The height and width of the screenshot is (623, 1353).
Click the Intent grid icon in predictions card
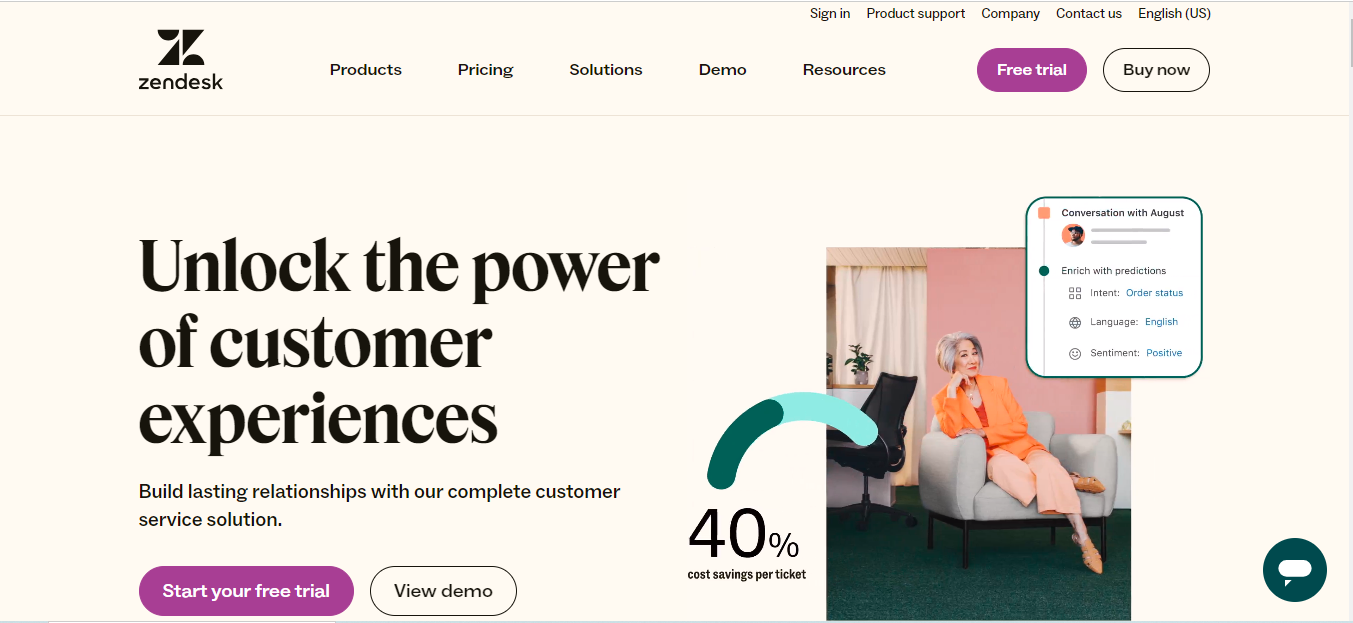pos(1075,293)
